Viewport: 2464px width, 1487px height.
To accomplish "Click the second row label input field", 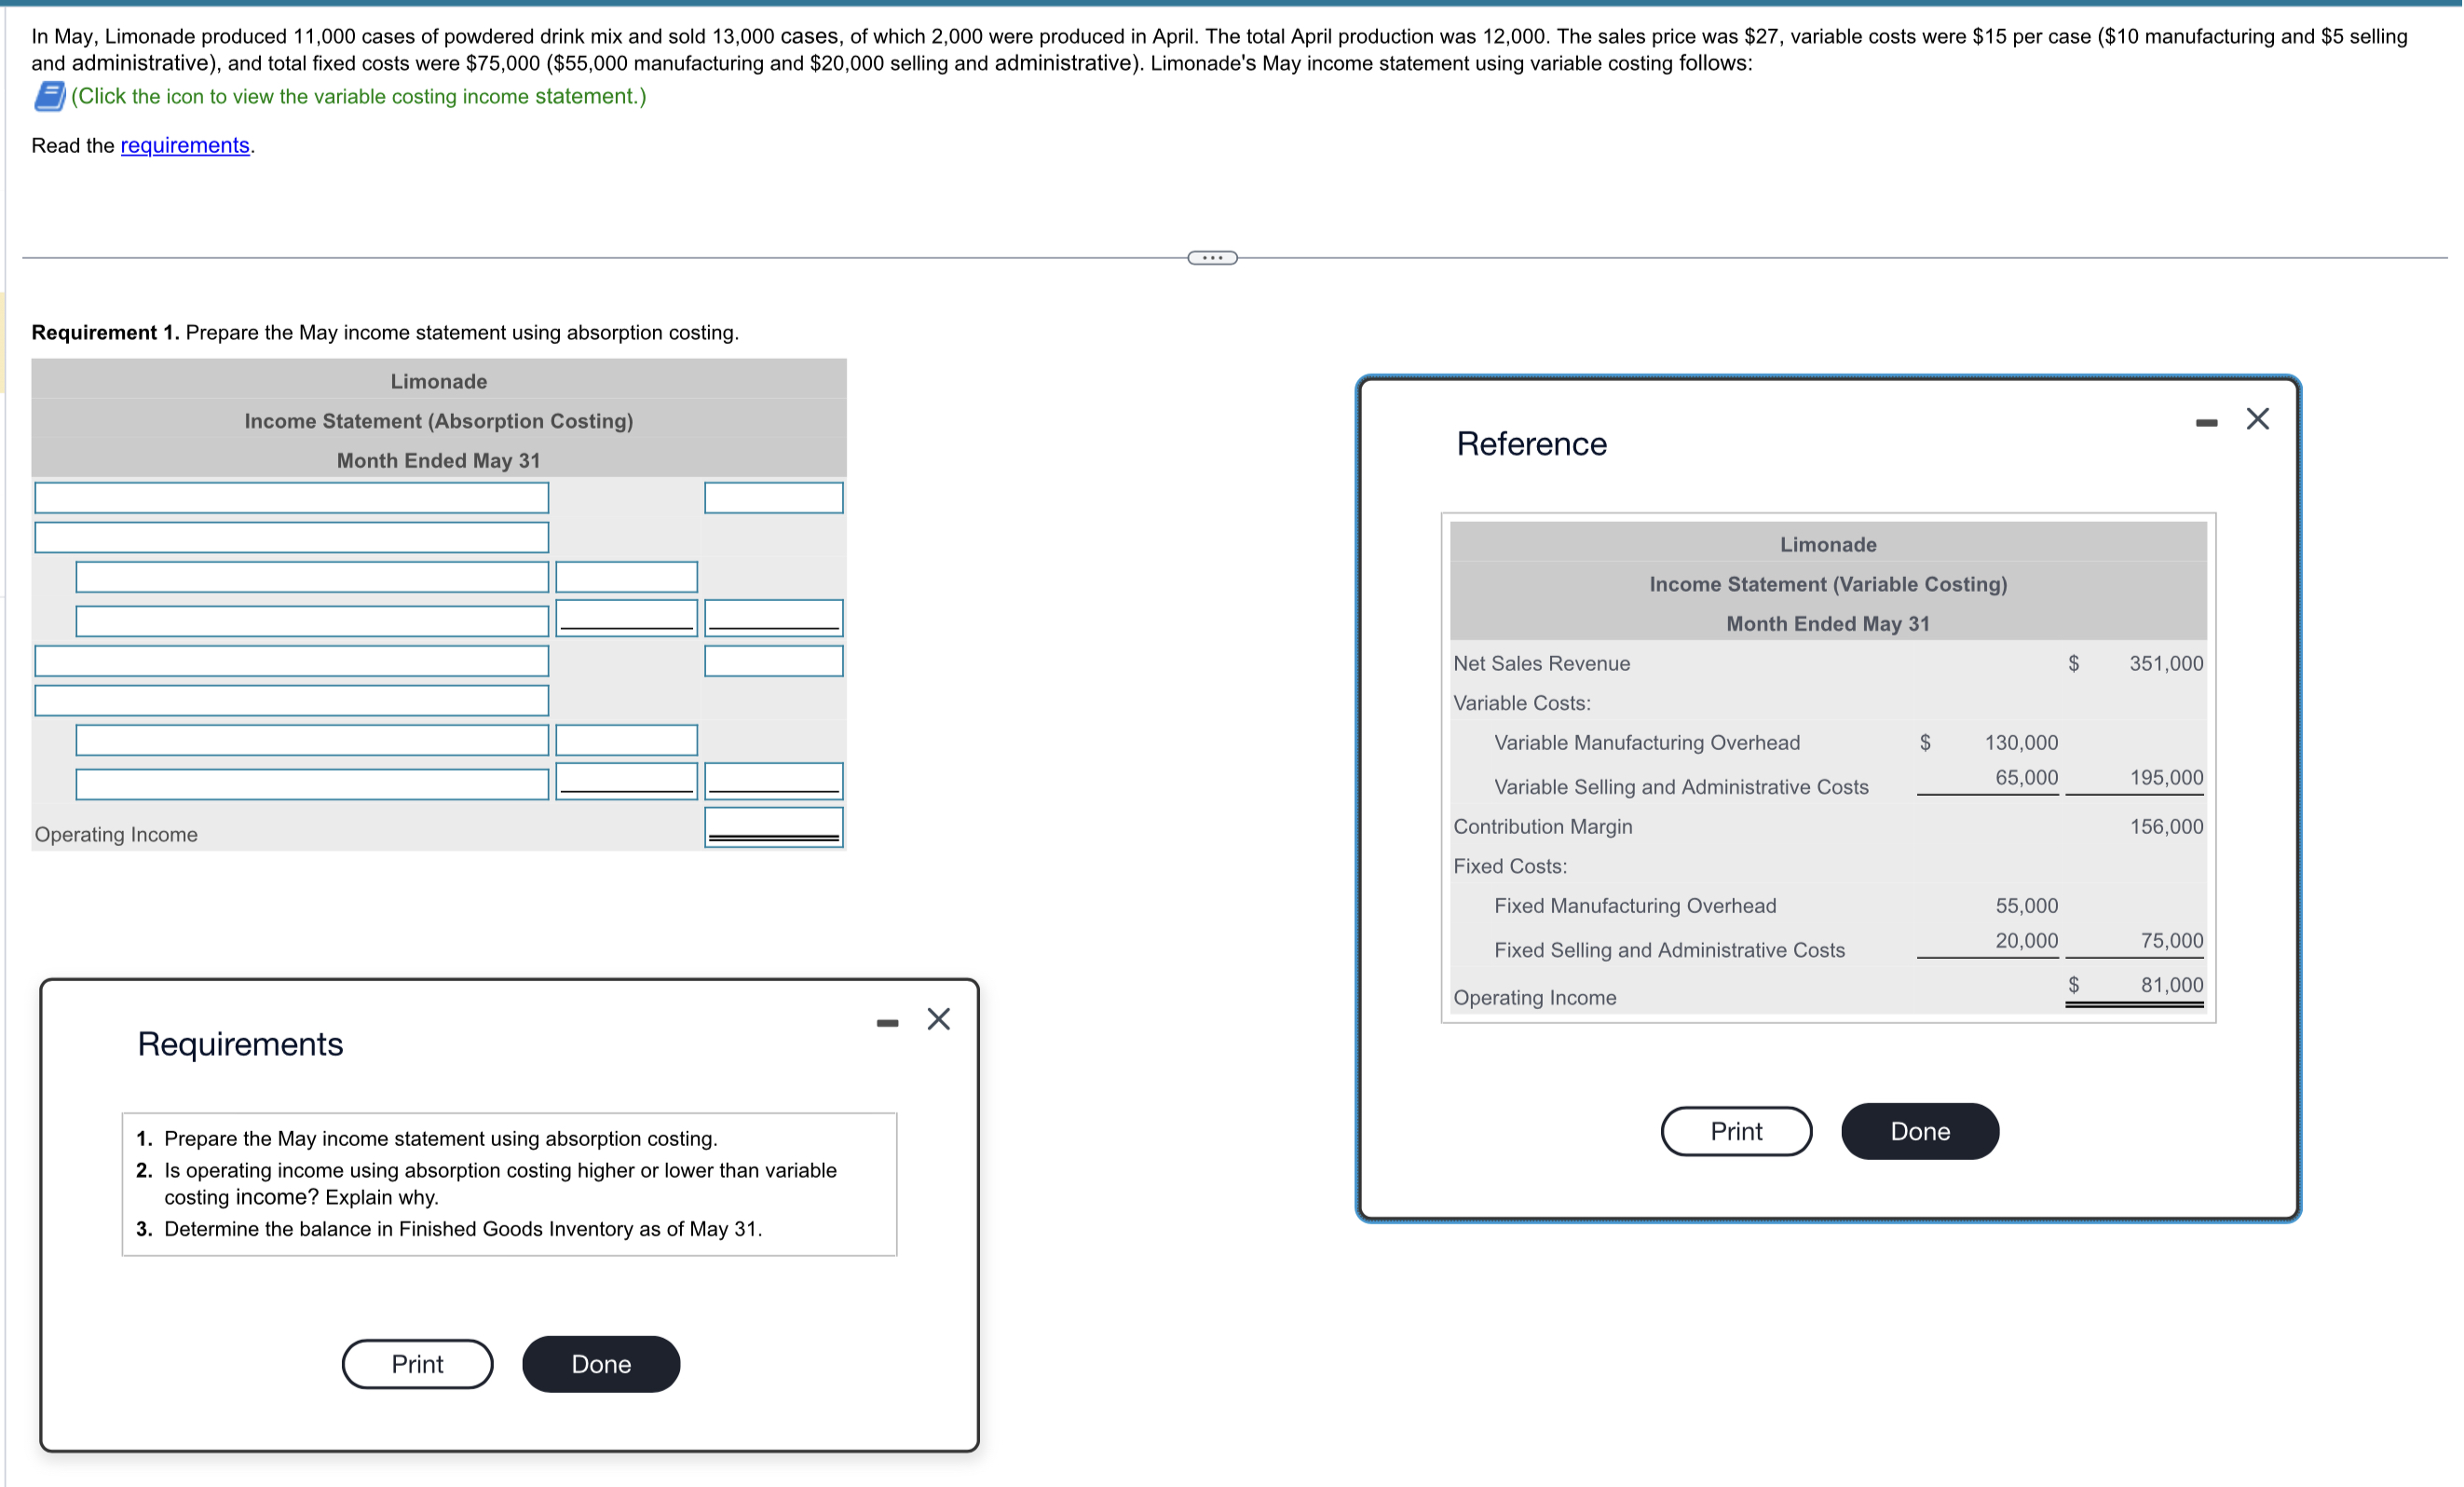I will [x=291, y=538].
